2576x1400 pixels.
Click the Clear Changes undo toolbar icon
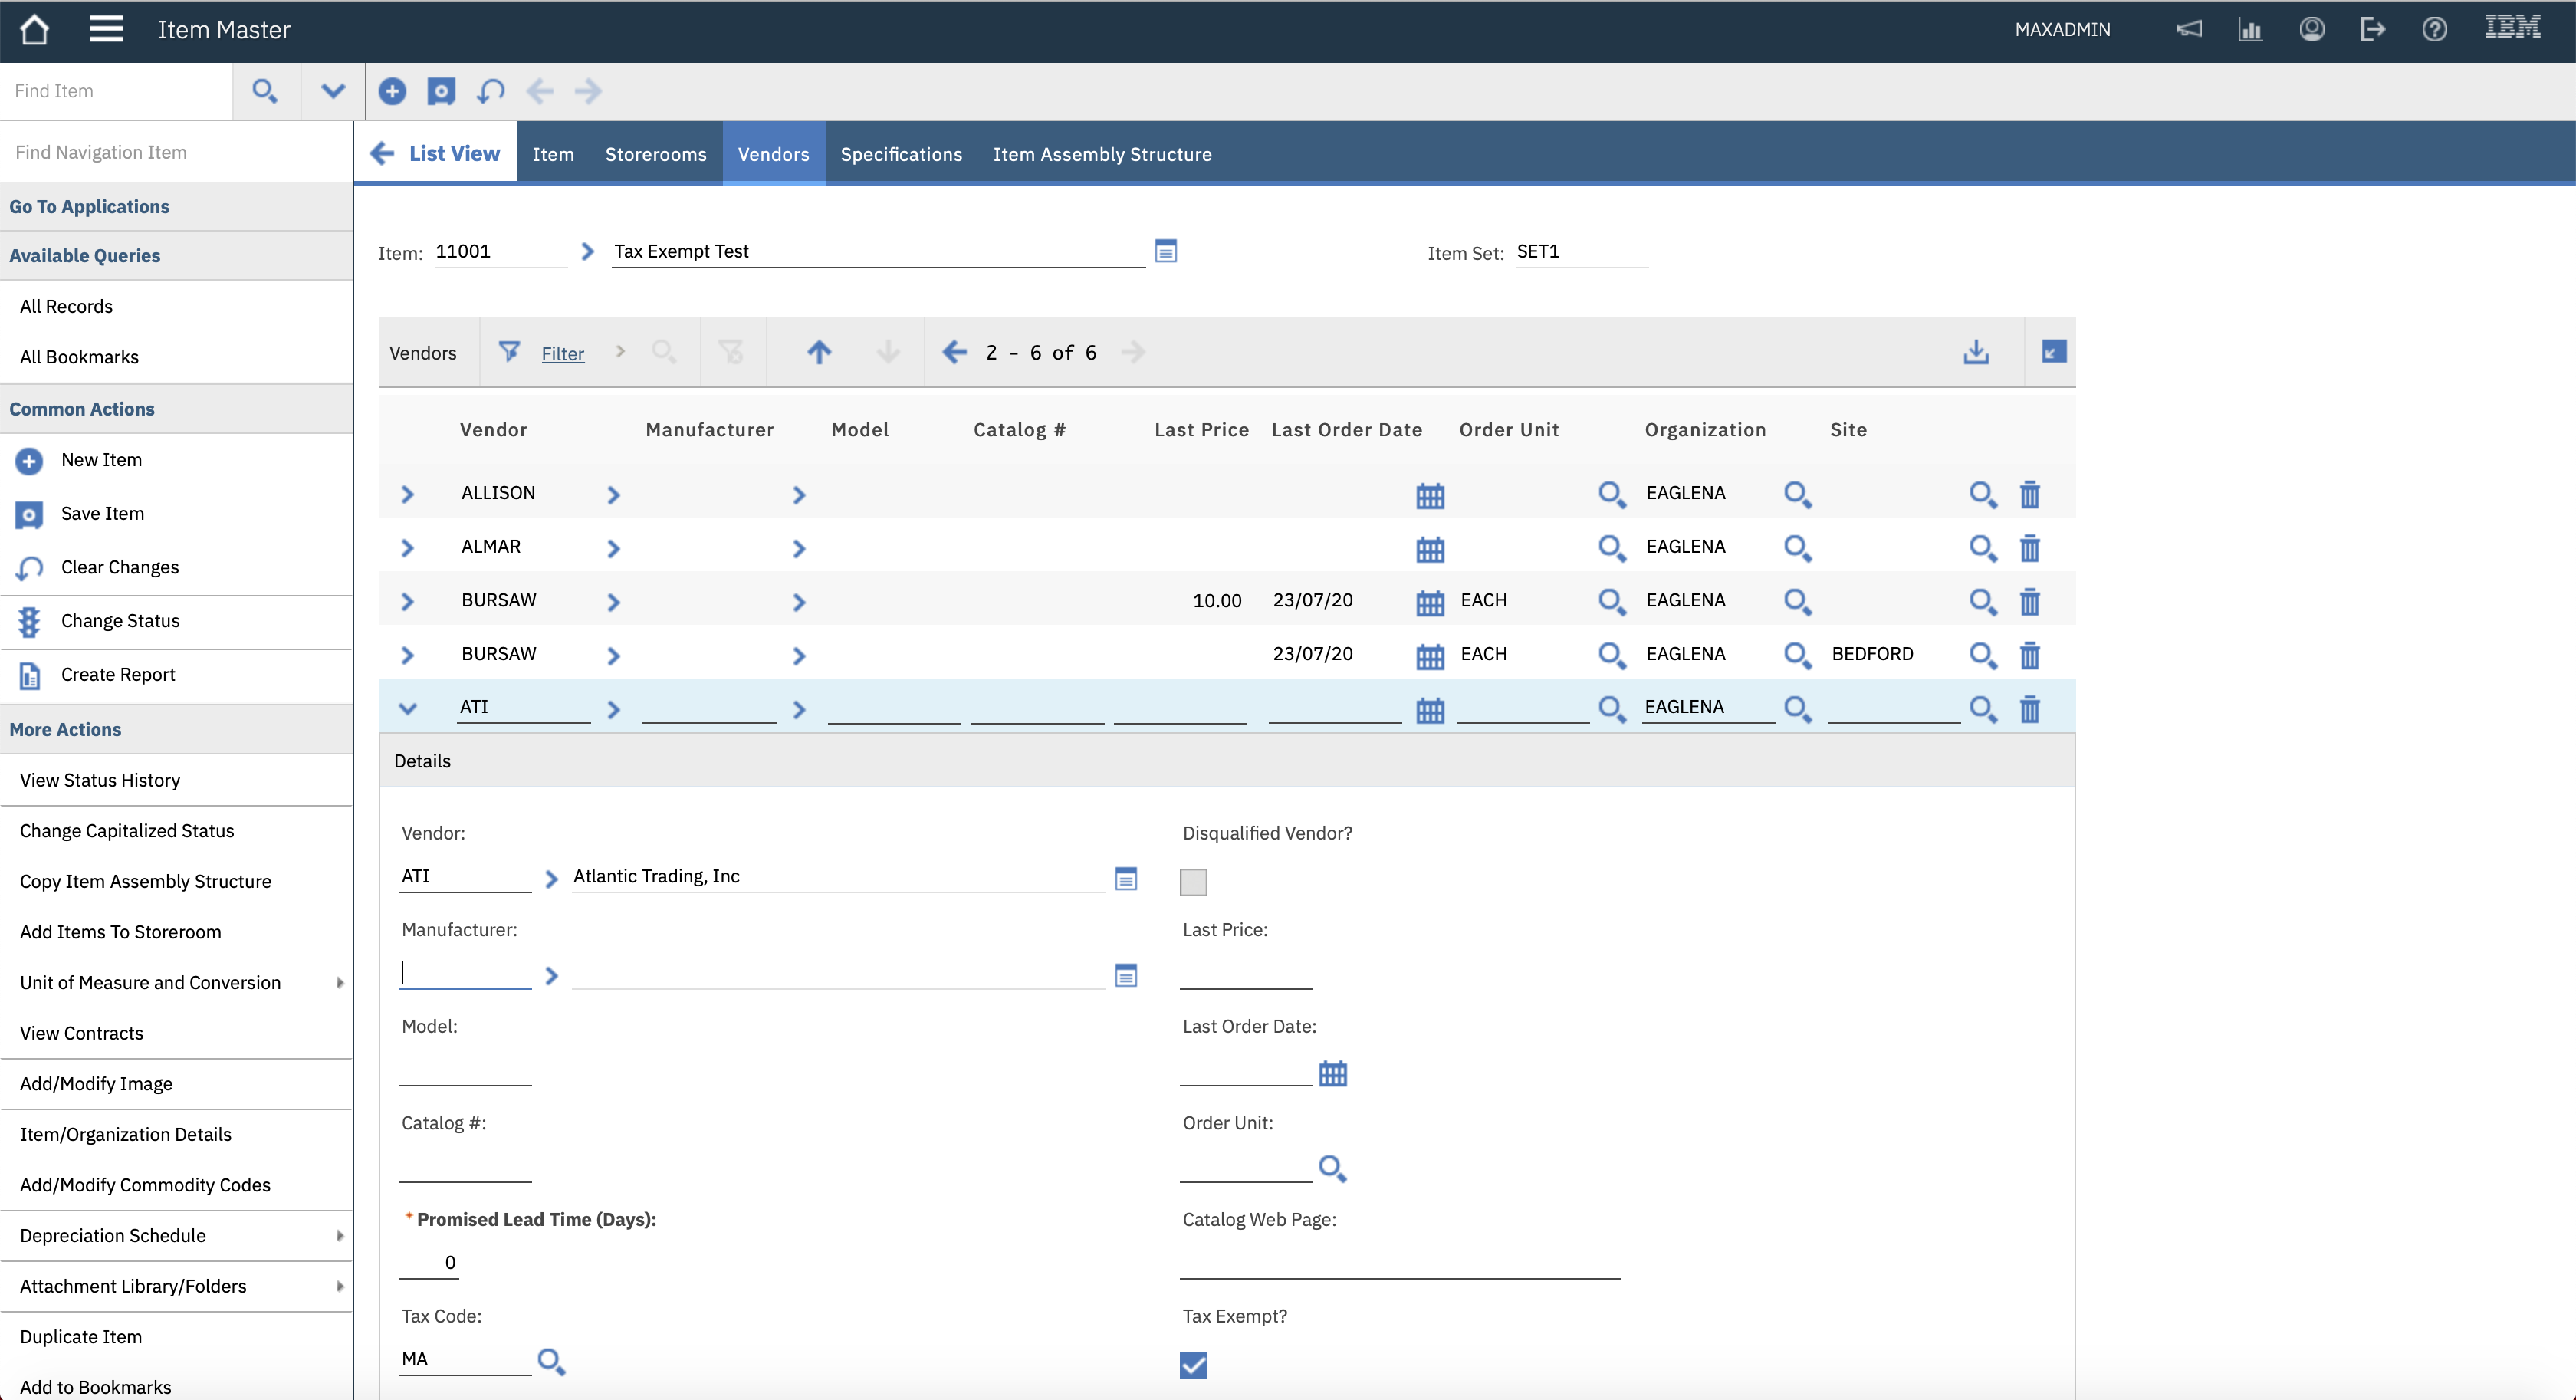point(490,91)
